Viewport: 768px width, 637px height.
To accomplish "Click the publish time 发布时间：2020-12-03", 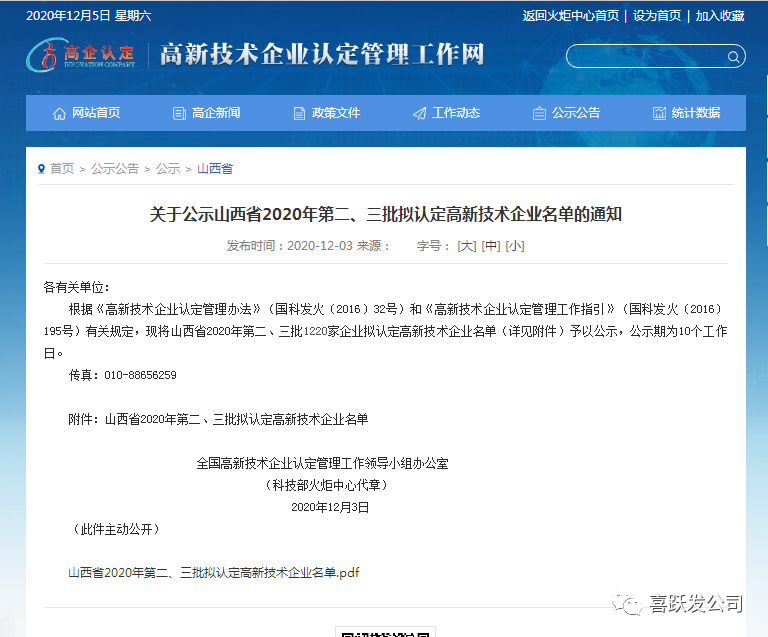I will click(289, 246).
